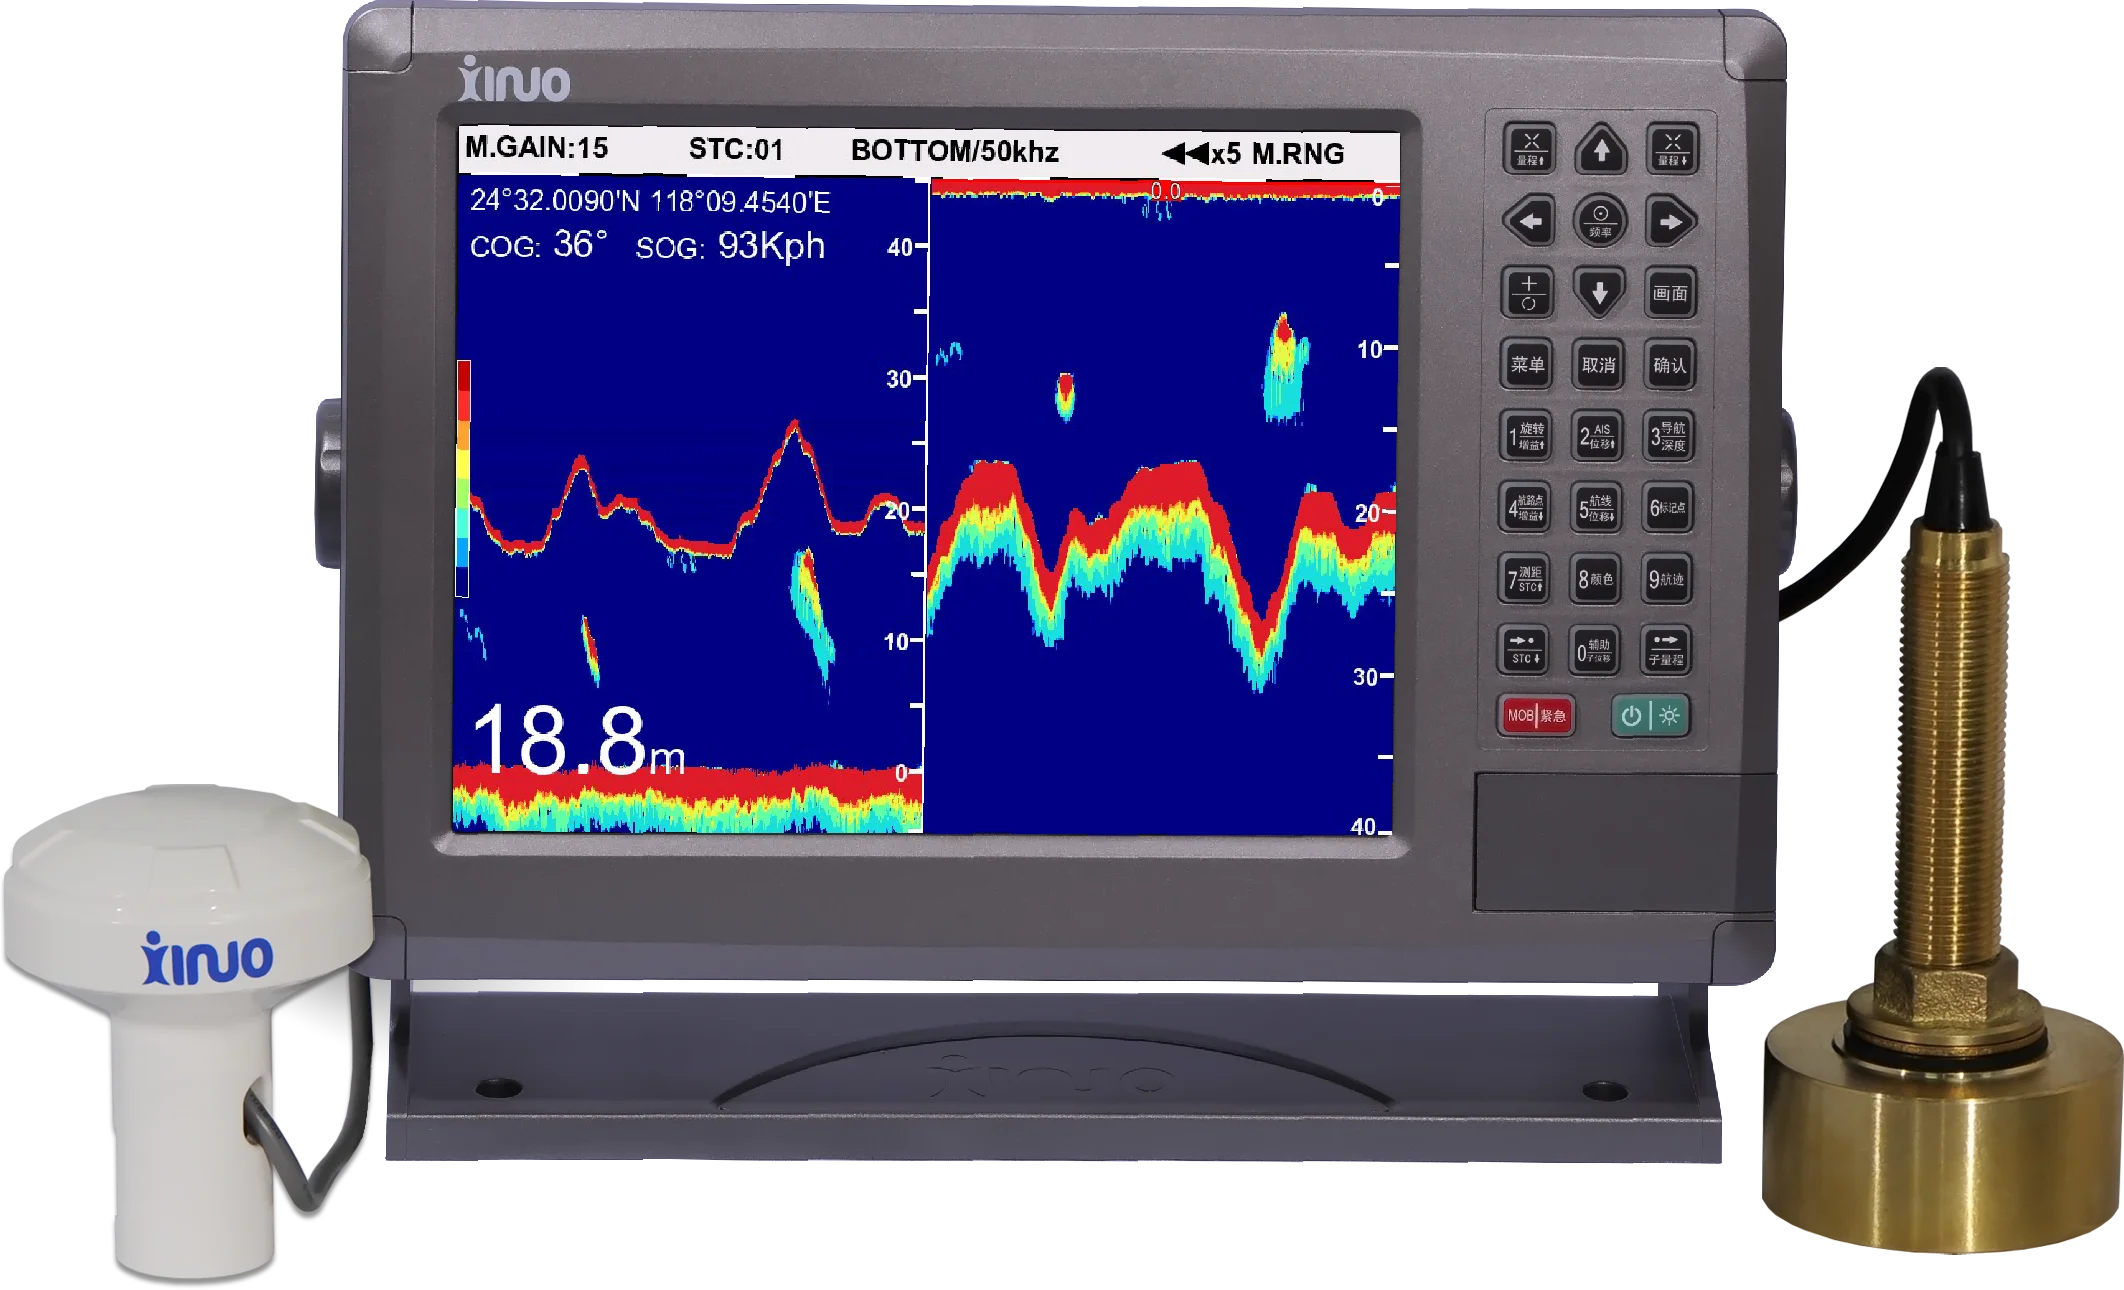Open the menu with 菜单 key
The width and height of the screenshot is (2124, 1290).
(1527, 365)
